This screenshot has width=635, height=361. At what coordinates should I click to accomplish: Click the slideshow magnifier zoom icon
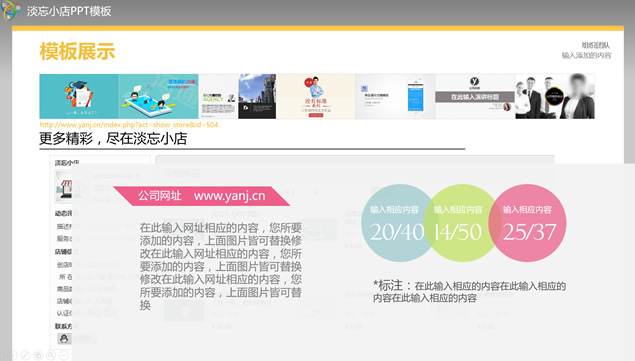coord(51,355)
